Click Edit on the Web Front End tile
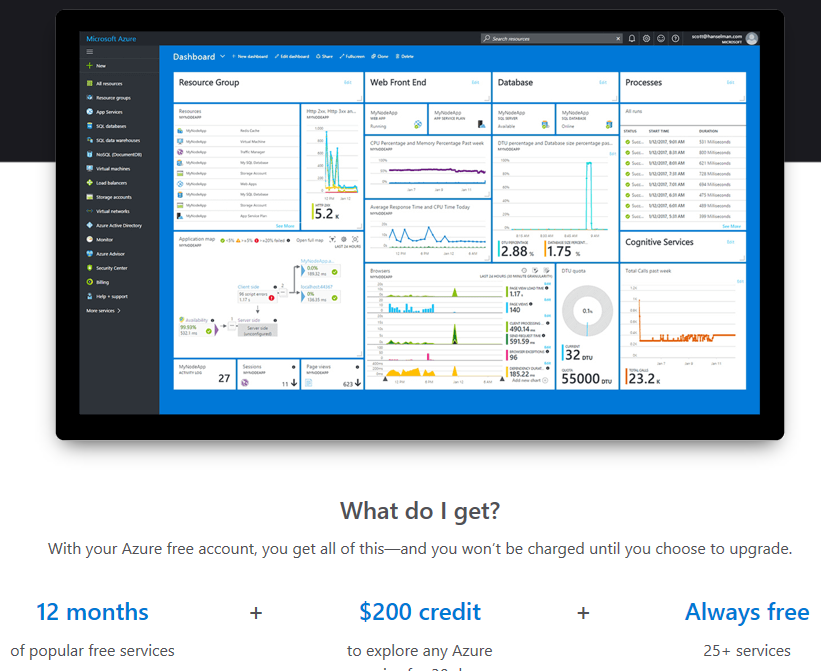Screen dimensions: 821x671 coord(475,82)
